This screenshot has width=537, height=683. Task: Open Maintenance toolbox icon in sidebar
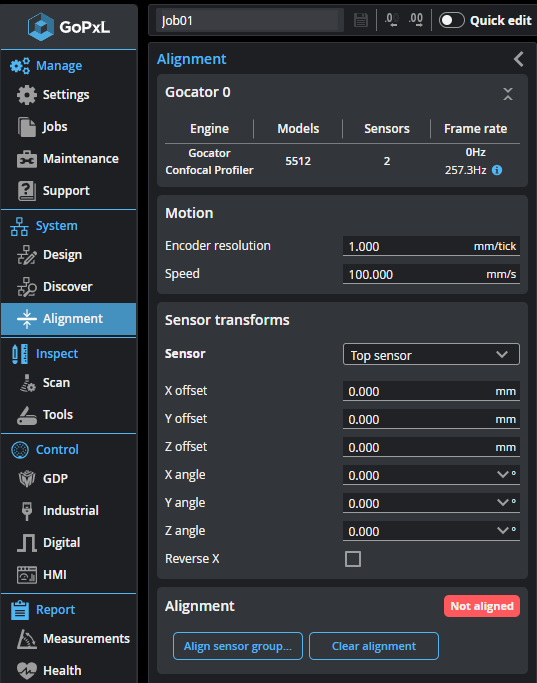(x=27, y=159)
